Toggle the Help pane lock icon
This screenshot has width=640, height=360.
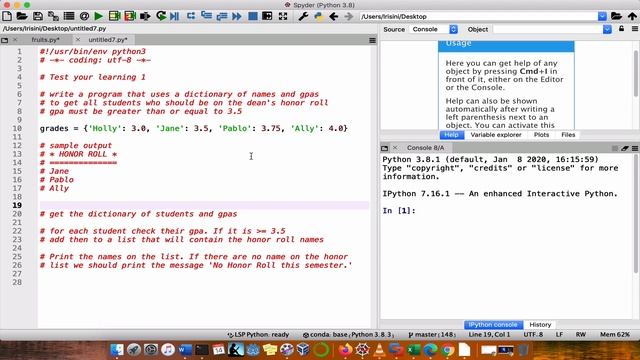[x=621, y=29]
